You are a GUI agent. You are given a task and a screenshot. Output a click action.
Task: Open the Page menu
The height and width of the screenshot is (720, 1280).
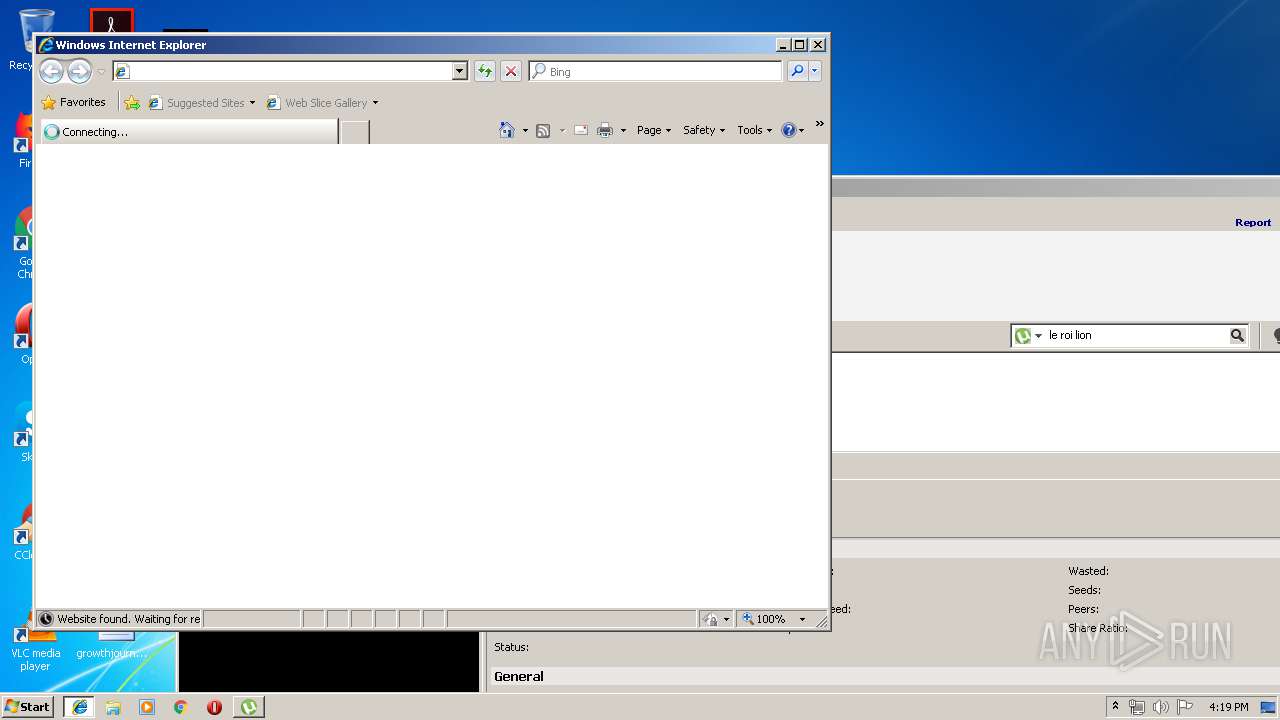pyautogui.click(x=654, y=130)
